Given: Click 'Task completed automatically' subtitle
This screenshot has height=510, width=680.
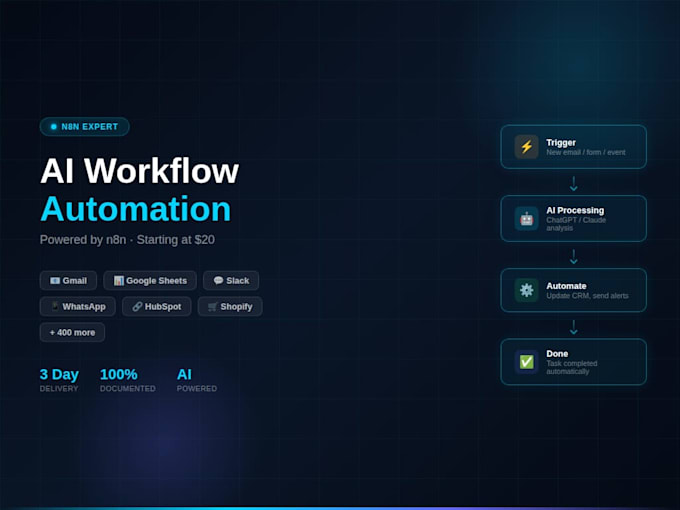Looking at the screenshot, I should pos(572,367).
